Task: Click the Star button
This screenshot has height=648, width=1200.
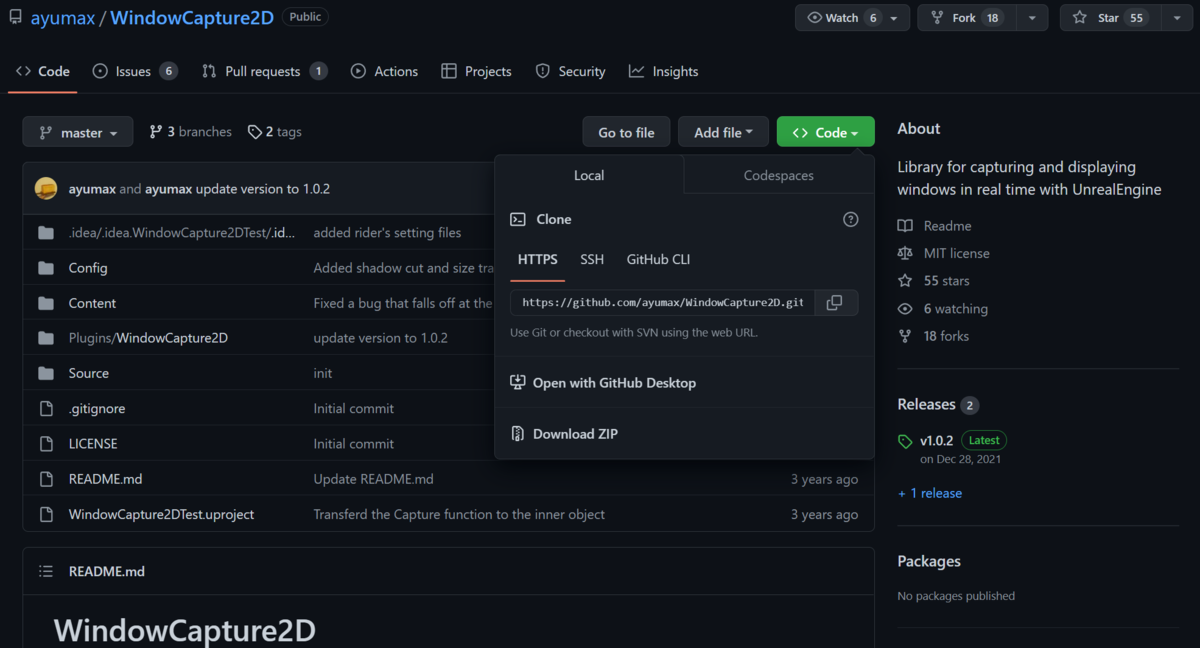Action: click(1109, 18)
